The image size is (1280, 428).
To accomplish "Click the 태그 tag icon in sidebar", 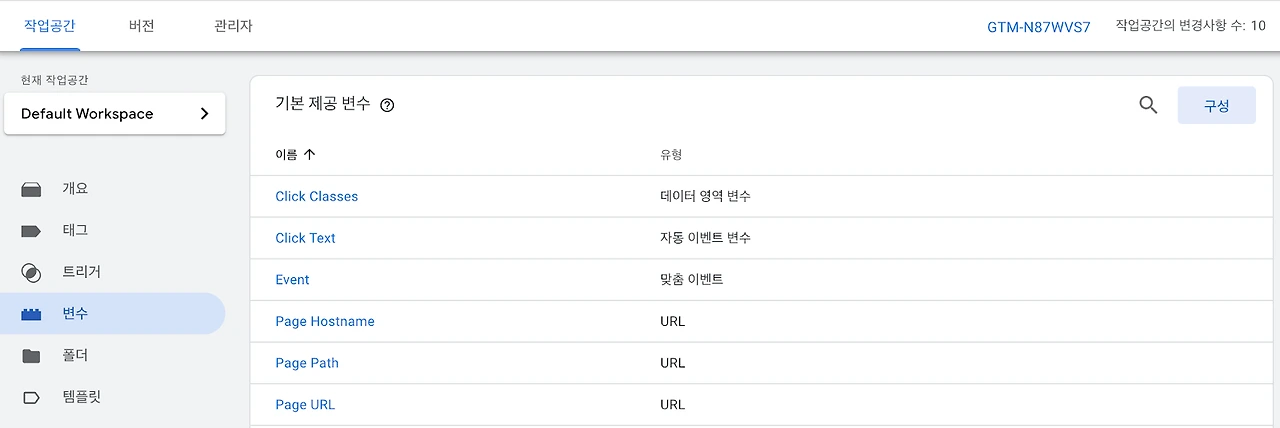I will tap(31, 231).
